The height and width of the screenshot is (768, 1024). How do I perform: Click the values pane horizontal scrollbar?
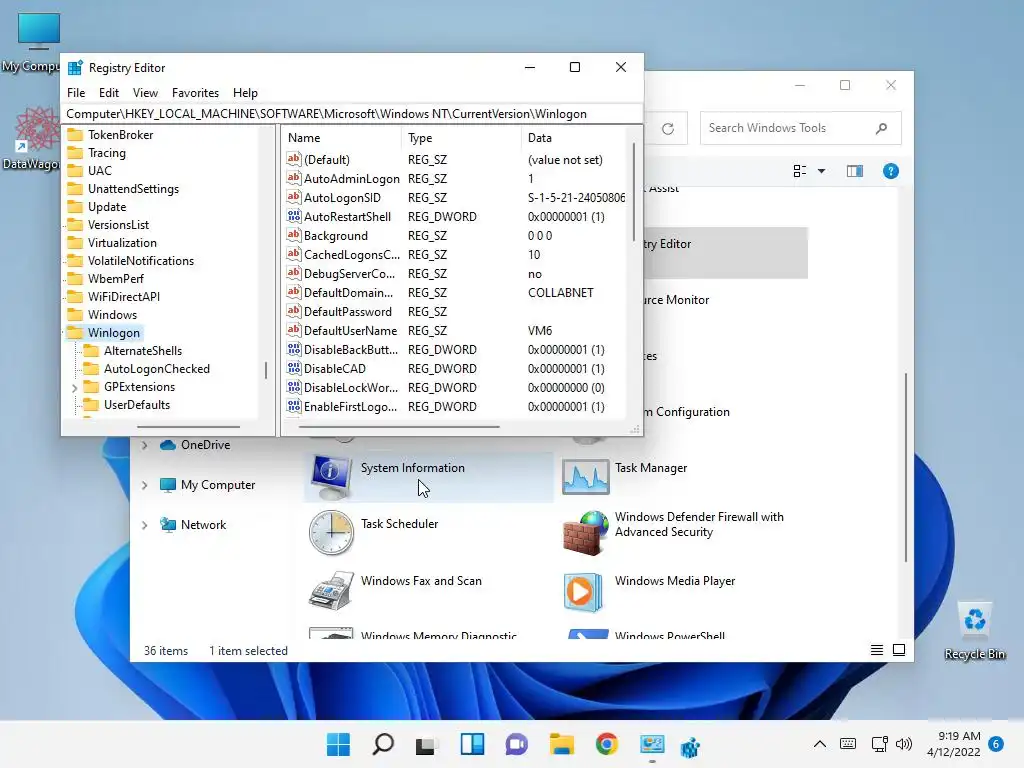399,427
